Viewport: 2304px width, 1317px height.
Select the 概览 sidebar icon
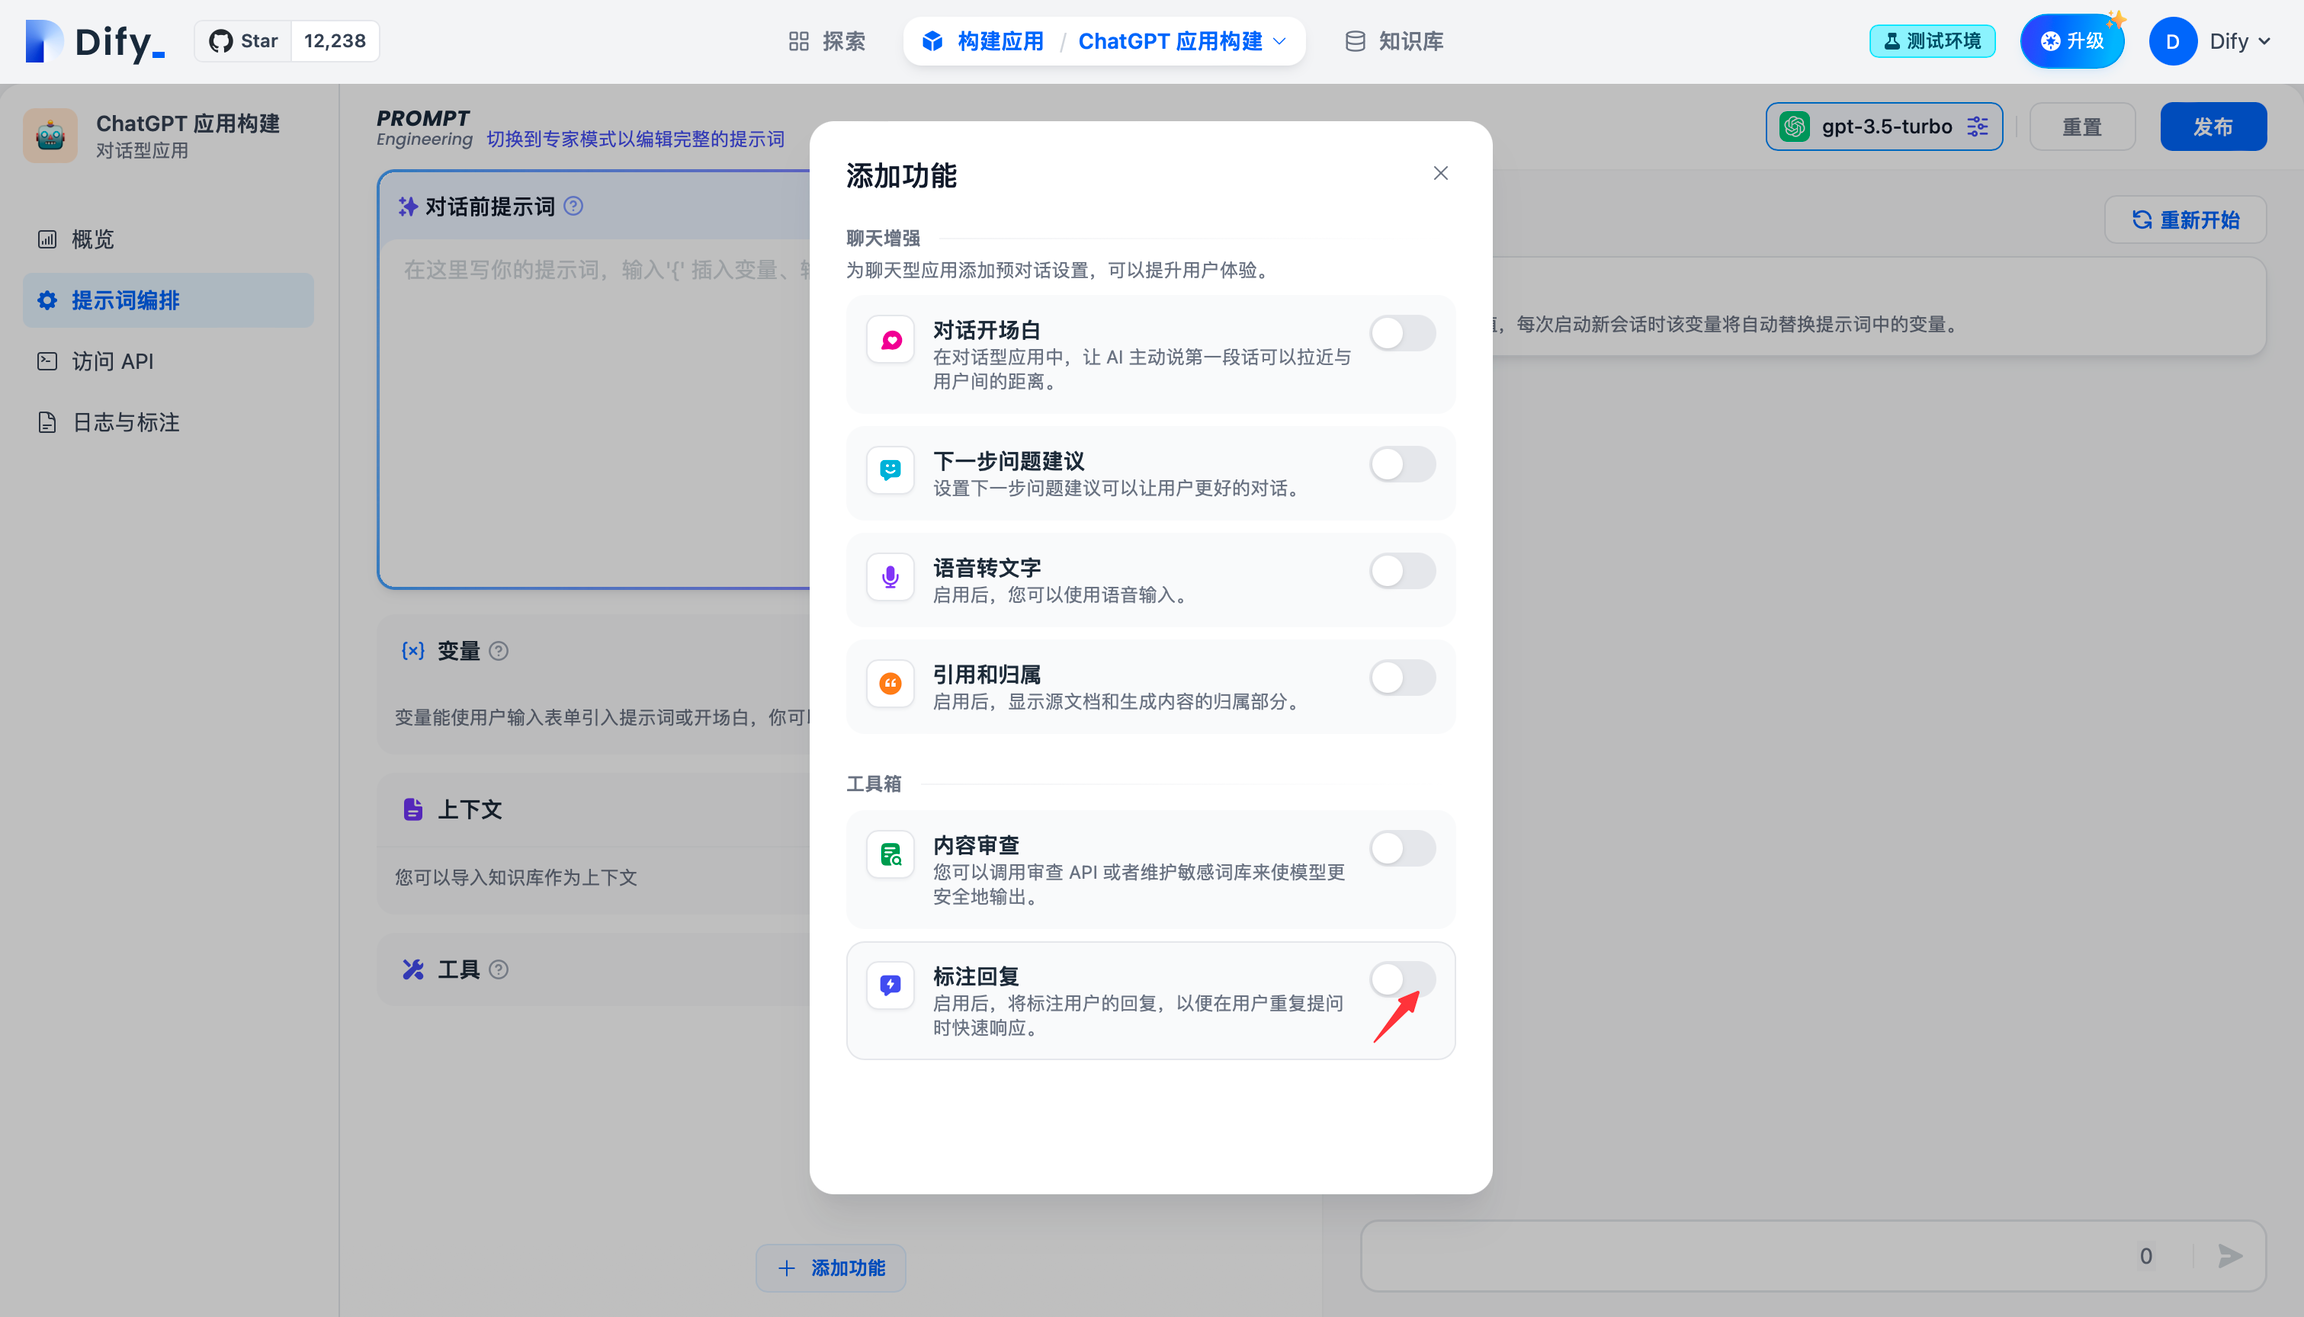pyautogui.click(x=47, y=239)
